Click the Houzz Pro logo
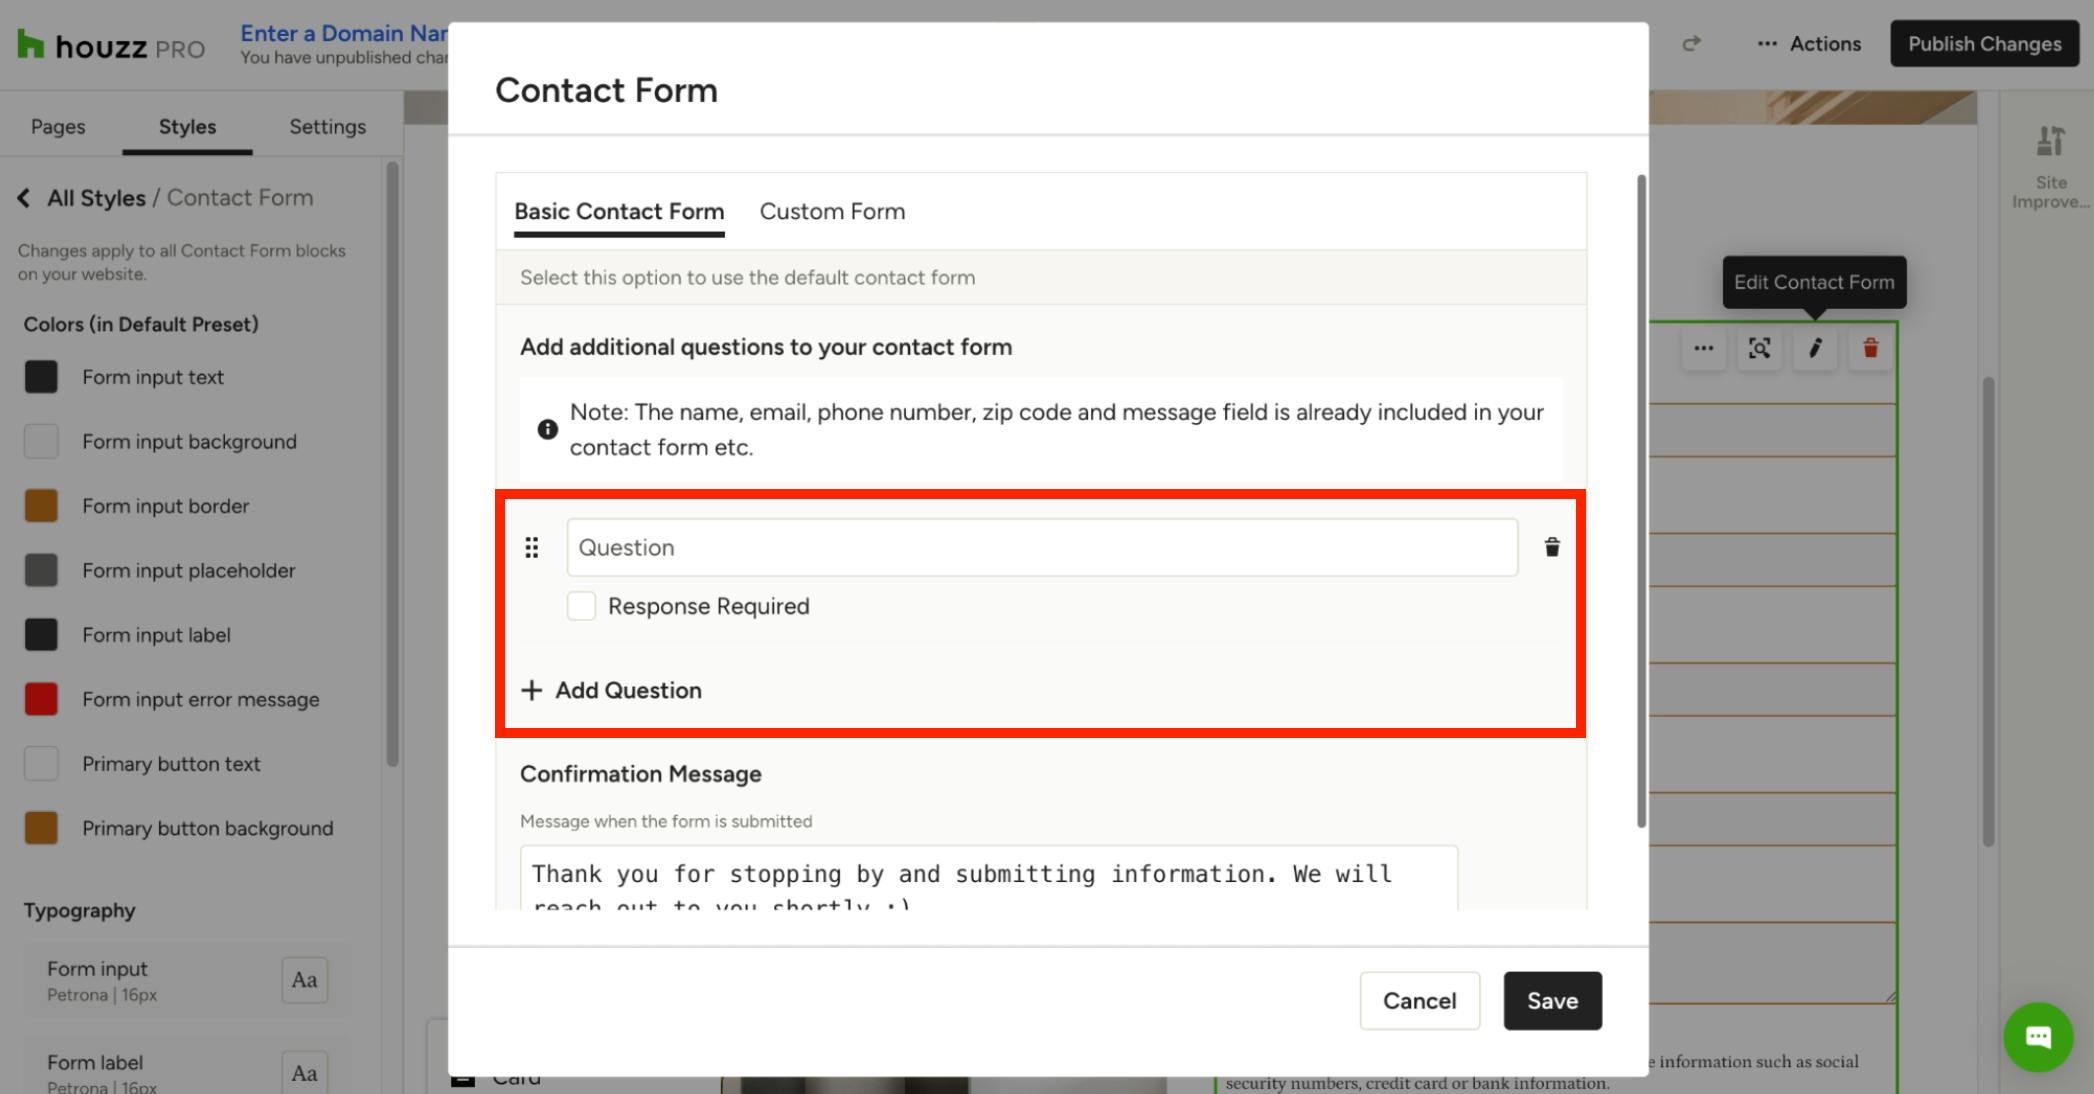This screenshot has width=2094, height=1094. 111,46
